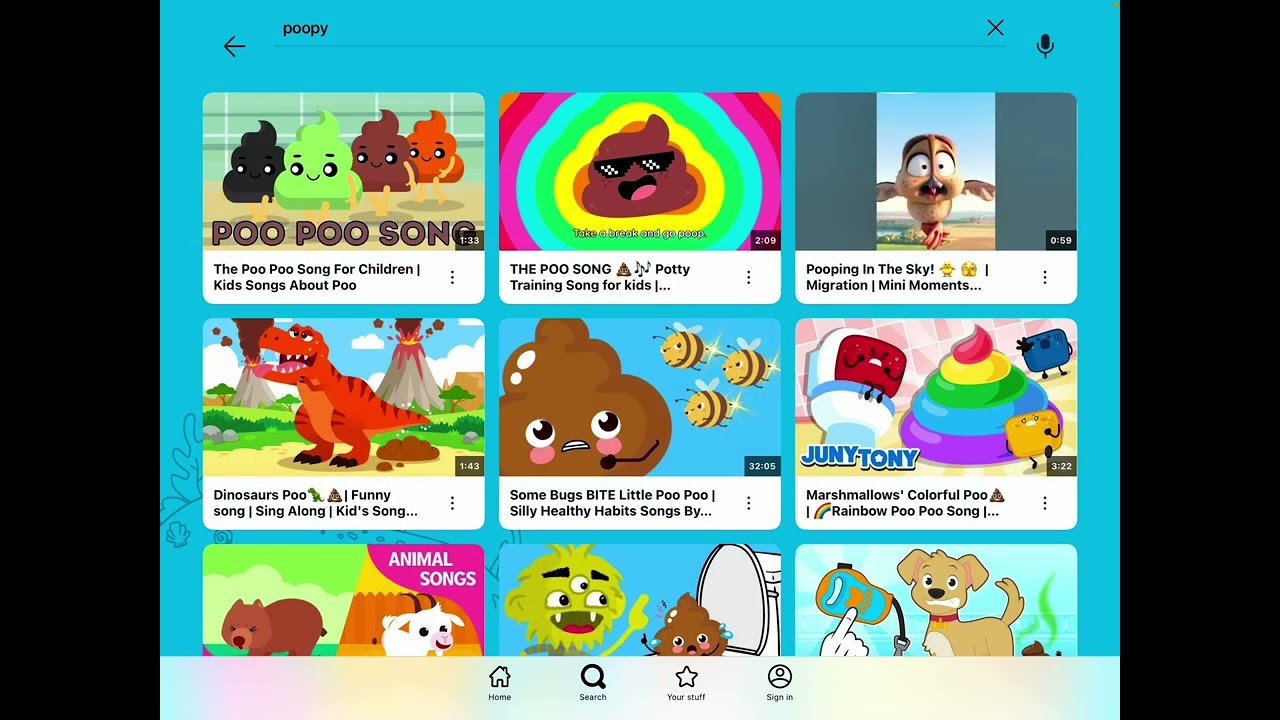Image resolution: width=1280 pixels, height=720 pixels.
Task: Go back using the left arrow icon
Action: click(234, 46)
